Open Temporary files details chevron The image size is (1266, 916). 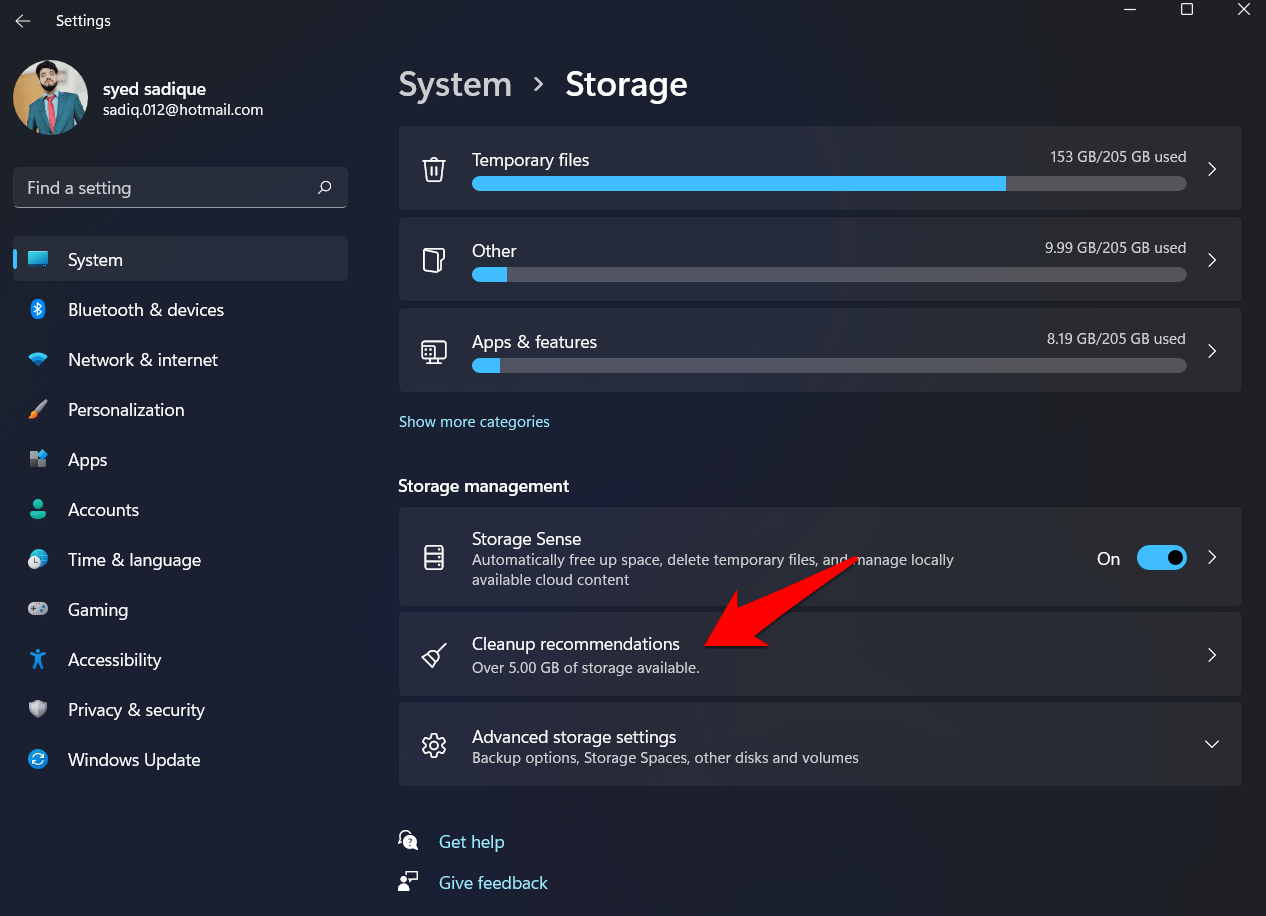[x=1211, y=169]
